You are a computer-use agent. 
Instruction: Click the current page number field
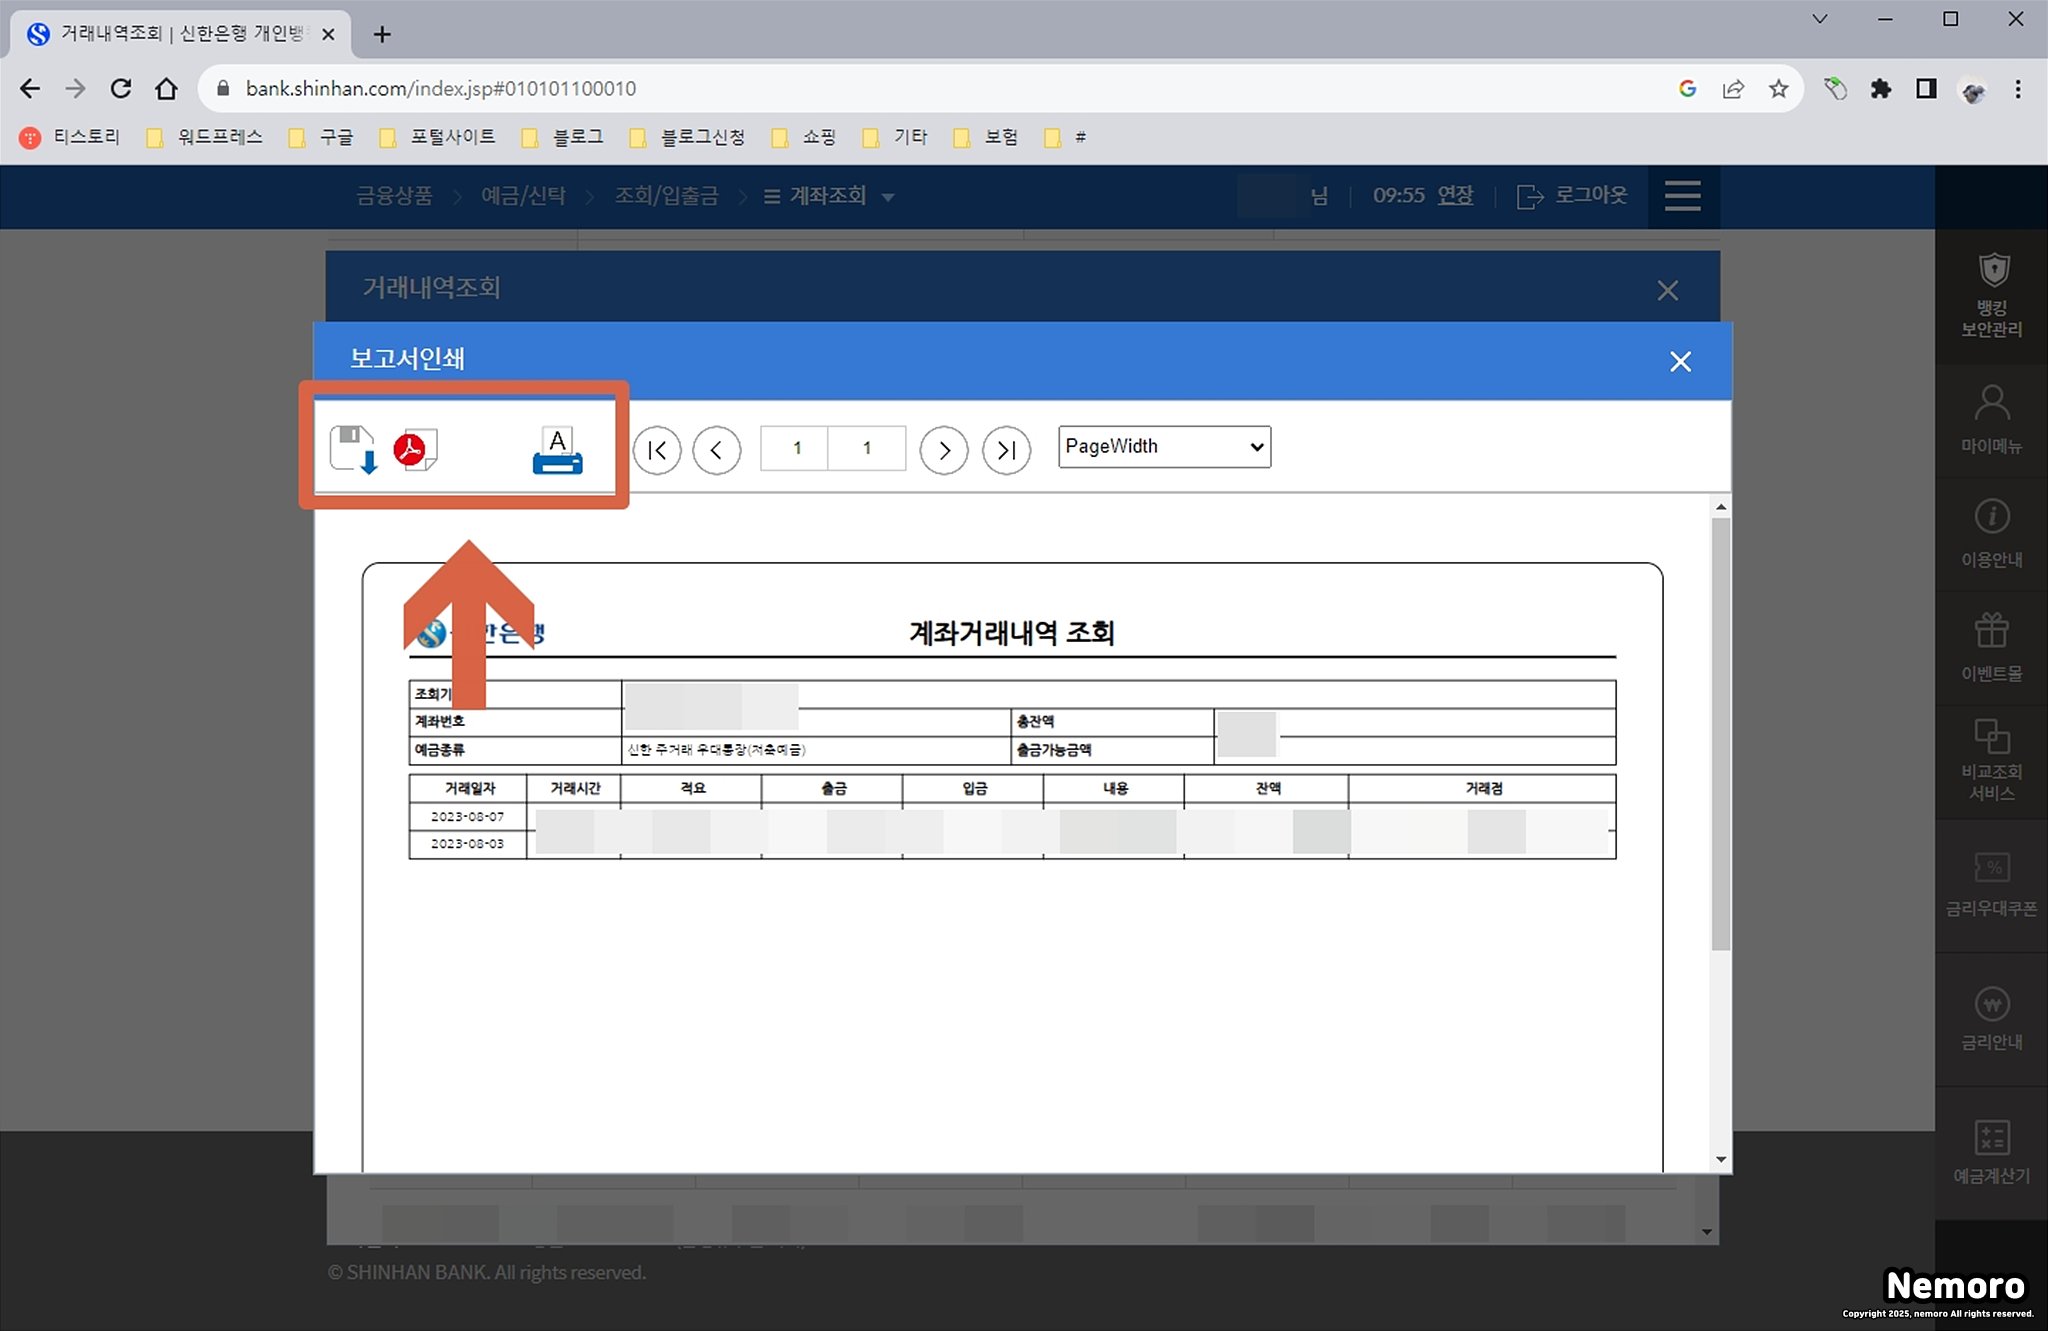(796, 448)
